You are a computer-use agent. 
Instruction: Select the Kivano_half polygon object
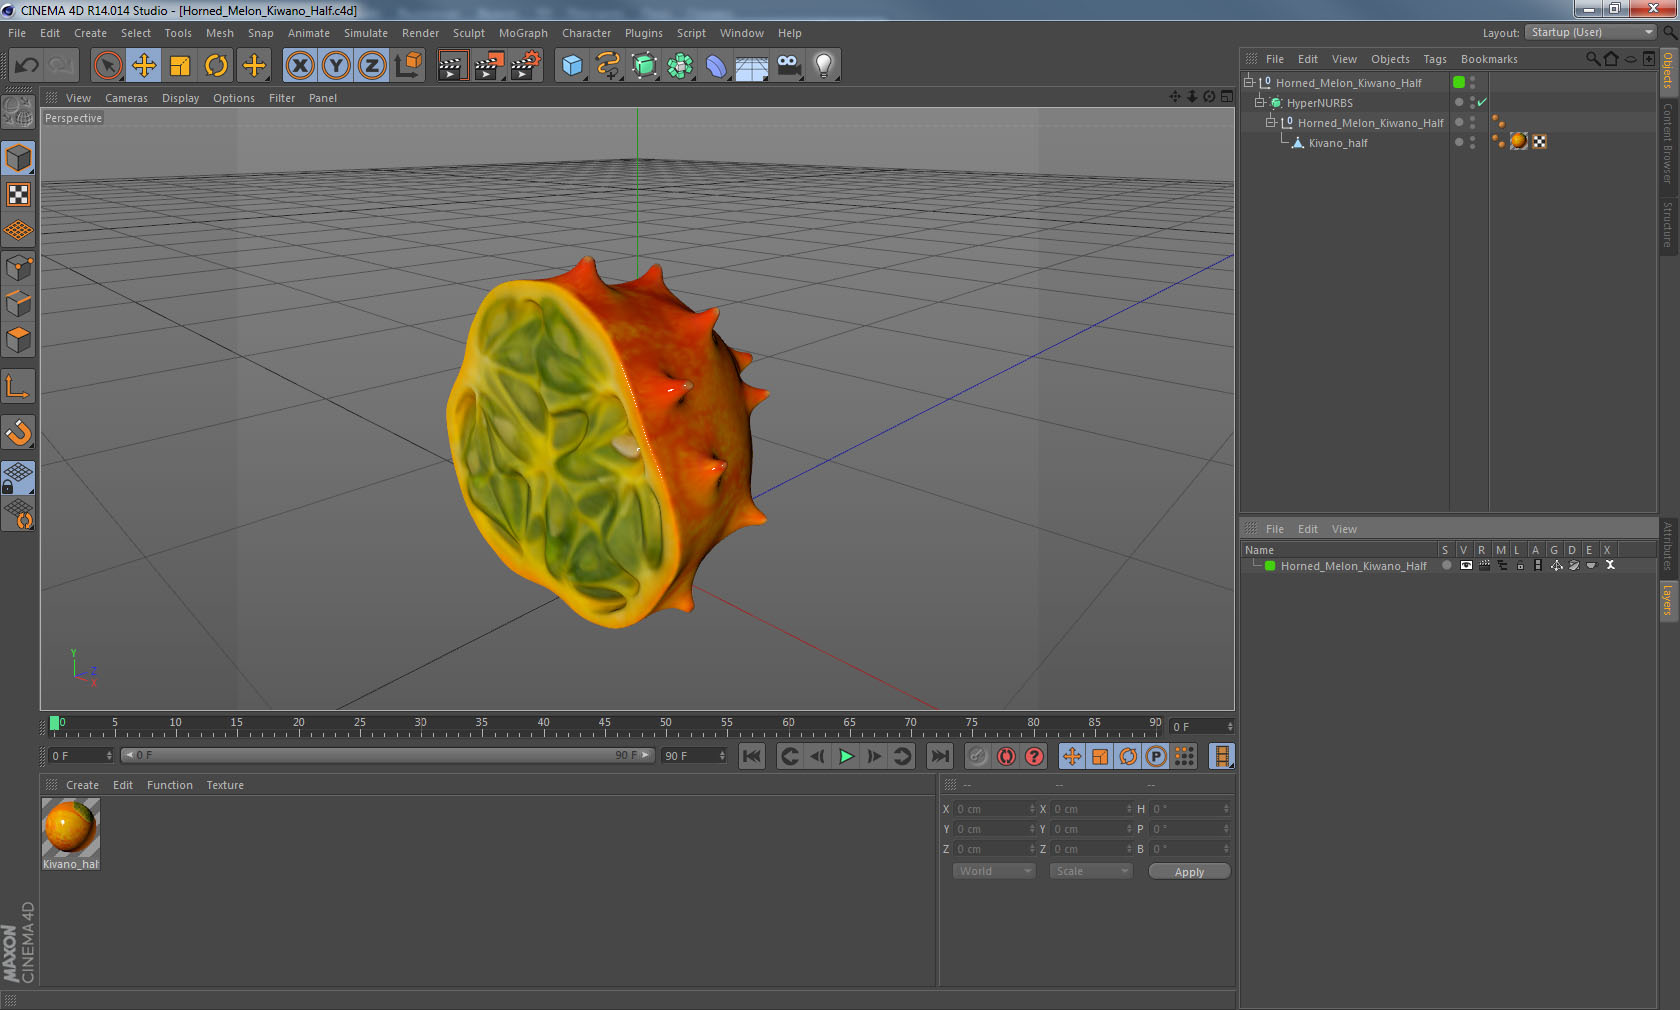click(1338, 143)
